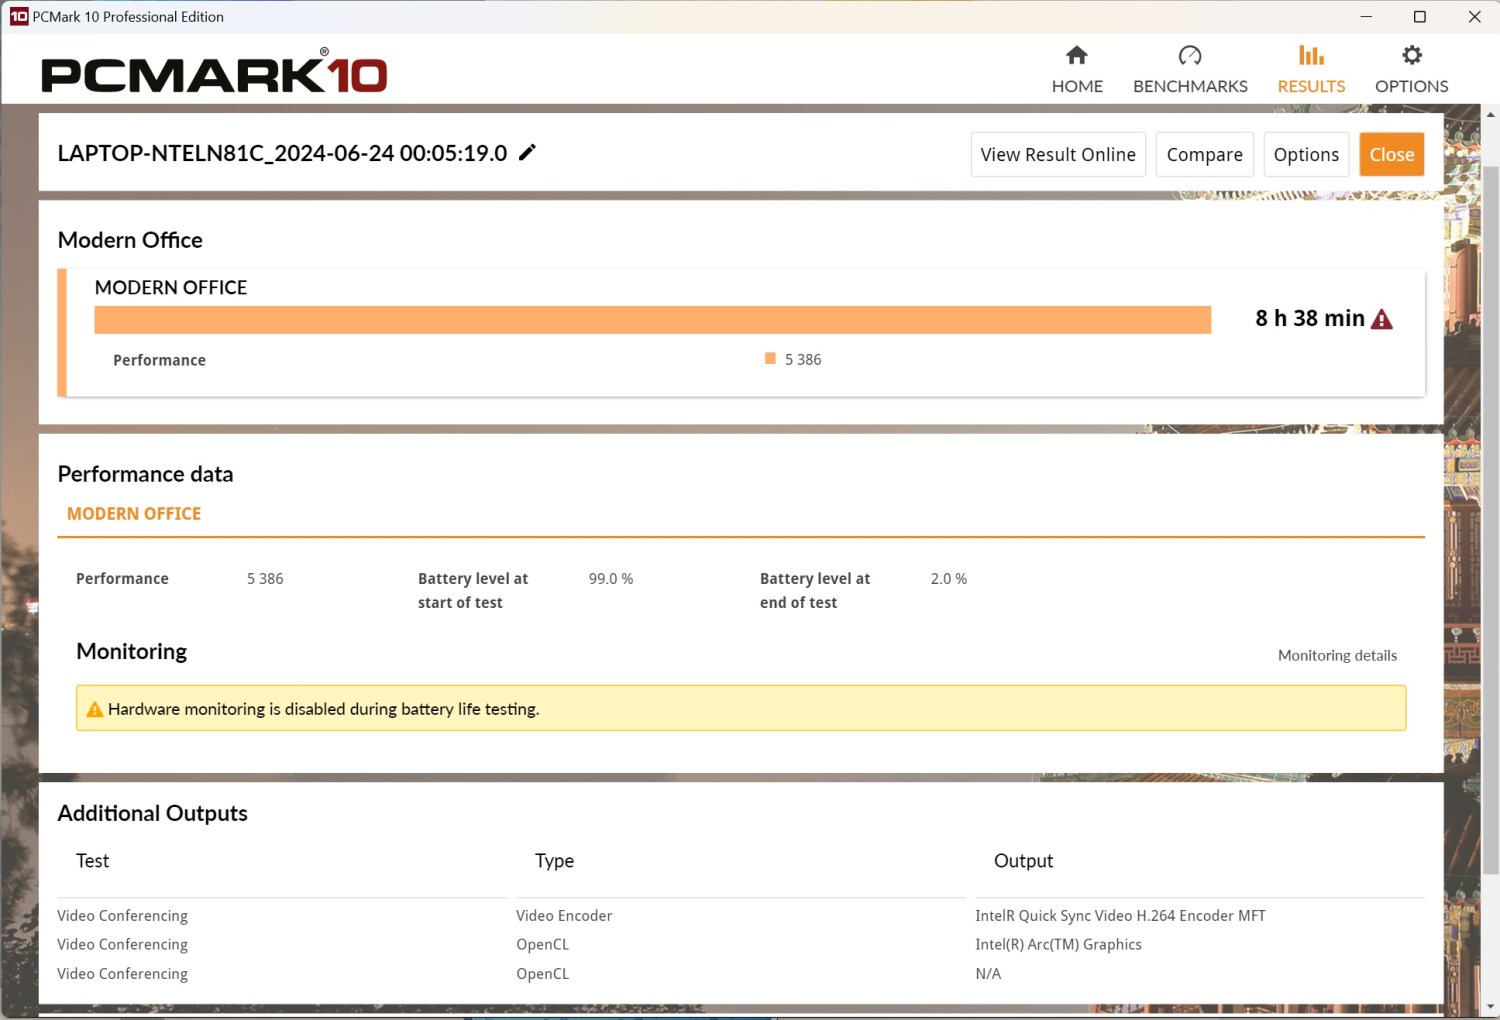Click the 99.0 % battery start value
This screenshot has width=1500, height=1020.
pos(611,578)
